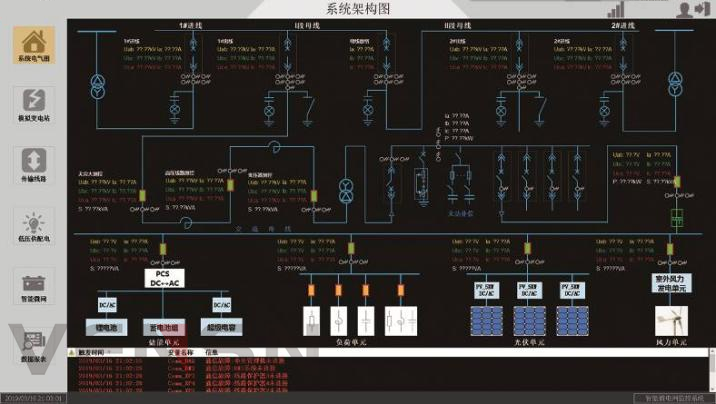Image resolution: width=716 pixels, height=404 pixels.
Task: Click the DC/AC box above 锂电池
Action: pyautogui.click(x=107, y=305)
